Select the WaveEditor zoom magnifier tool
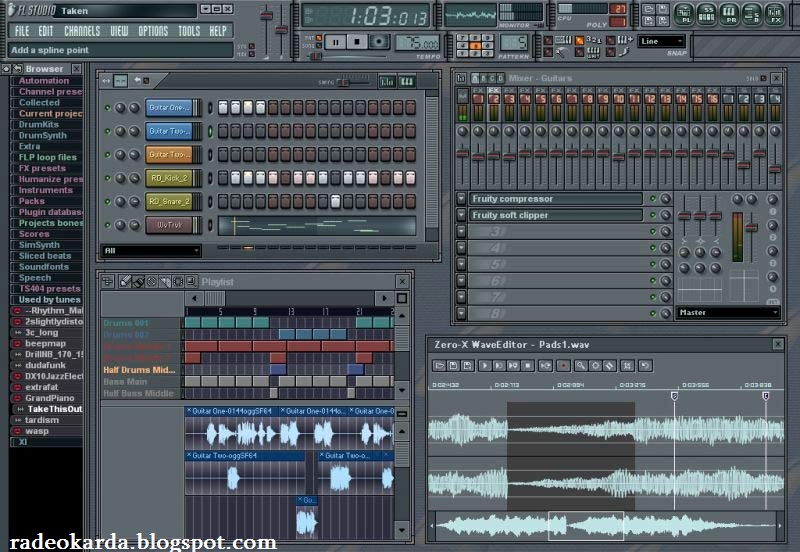Image resolution: width=800 pixels, height=552 pixels. tap(581, 365)
